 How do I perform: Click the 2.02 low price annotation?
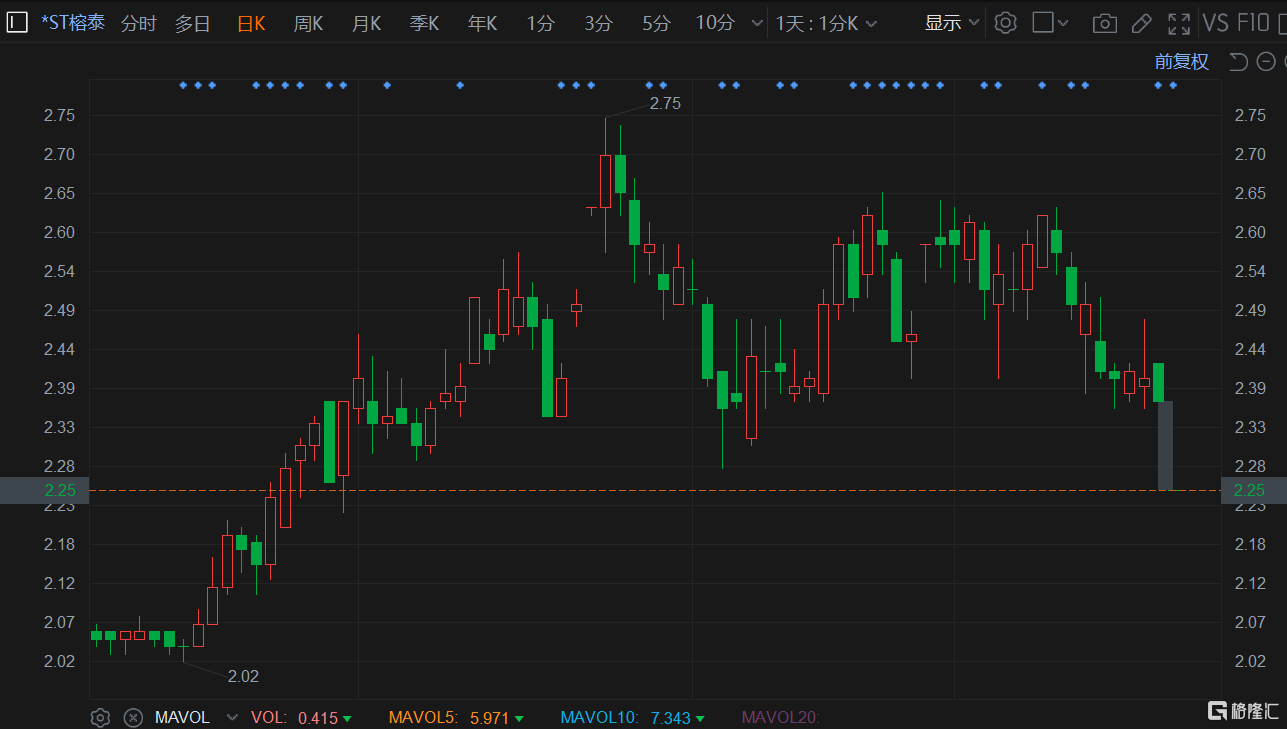pyautogui.click(x=243, y=676)
